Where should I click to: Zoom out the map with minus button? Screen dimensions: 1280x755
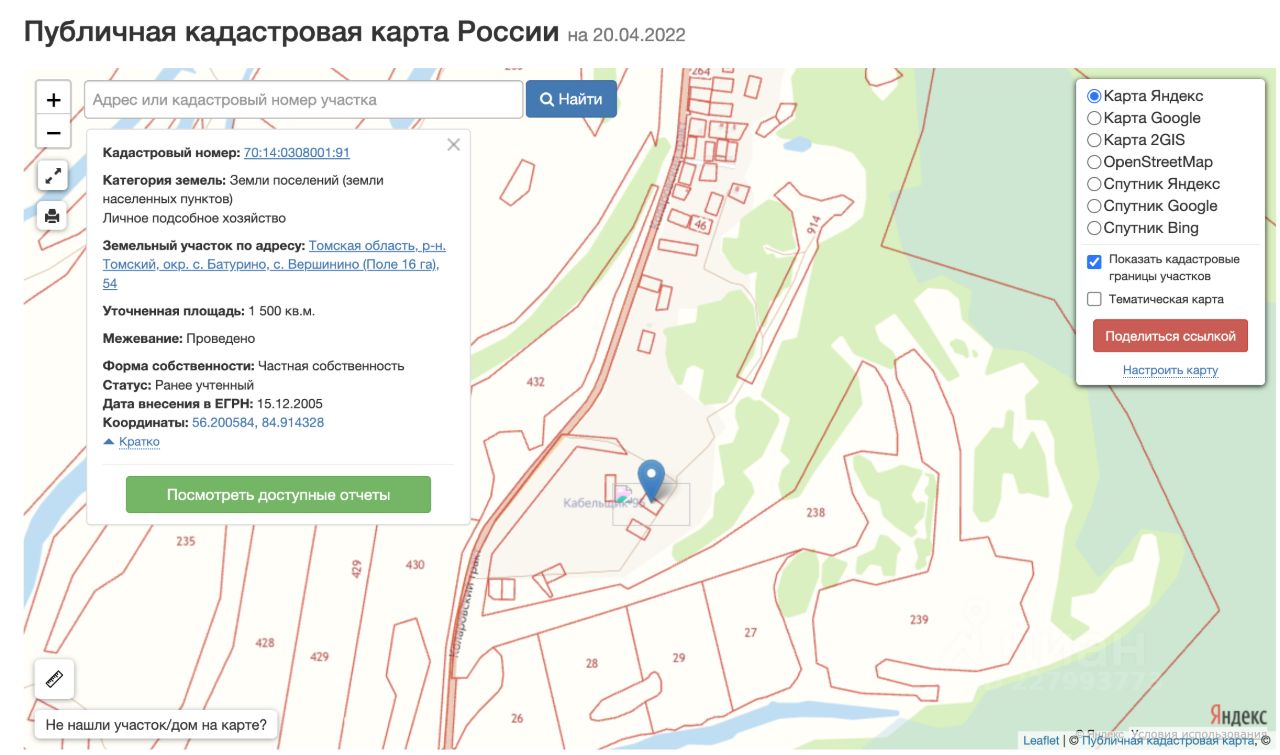pos(53,132)
